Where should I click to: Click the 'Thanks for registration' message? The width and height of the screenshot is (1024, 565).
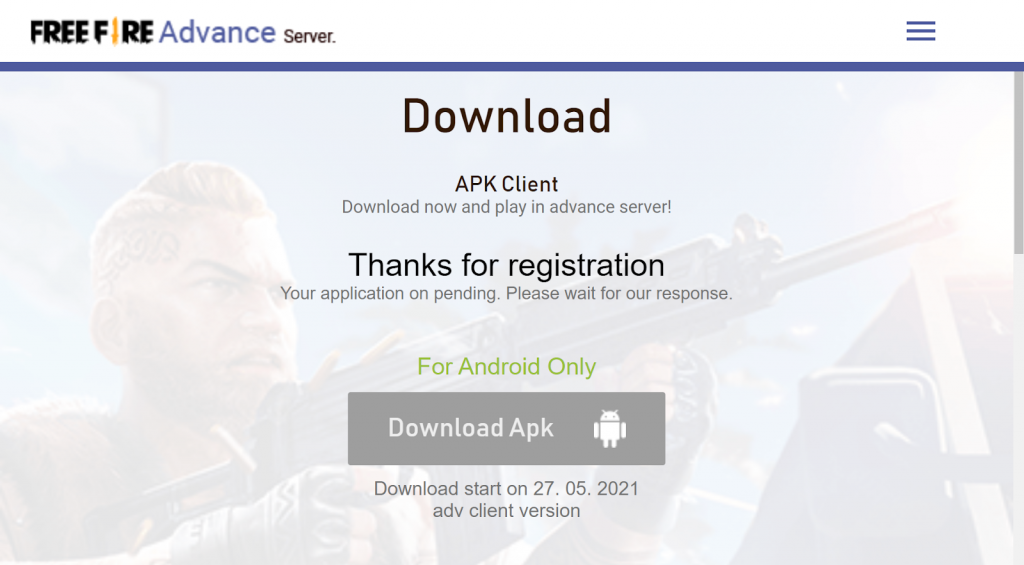[x=507, y=265]
